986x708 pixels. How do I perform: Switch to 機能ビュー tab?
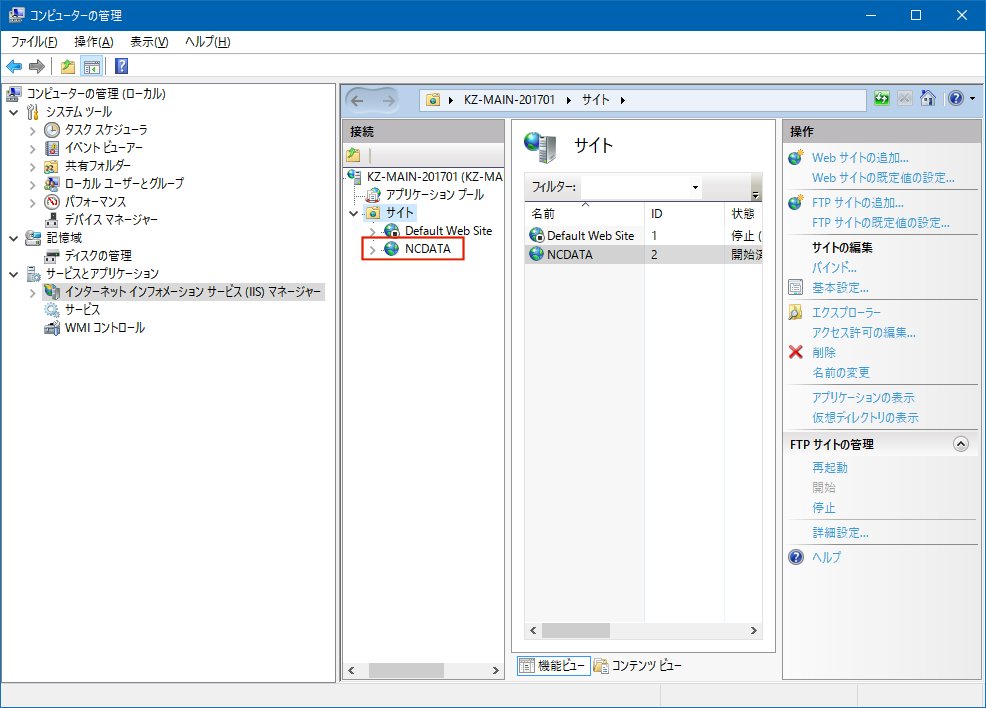pyautogui.click(x=553, y=665)
